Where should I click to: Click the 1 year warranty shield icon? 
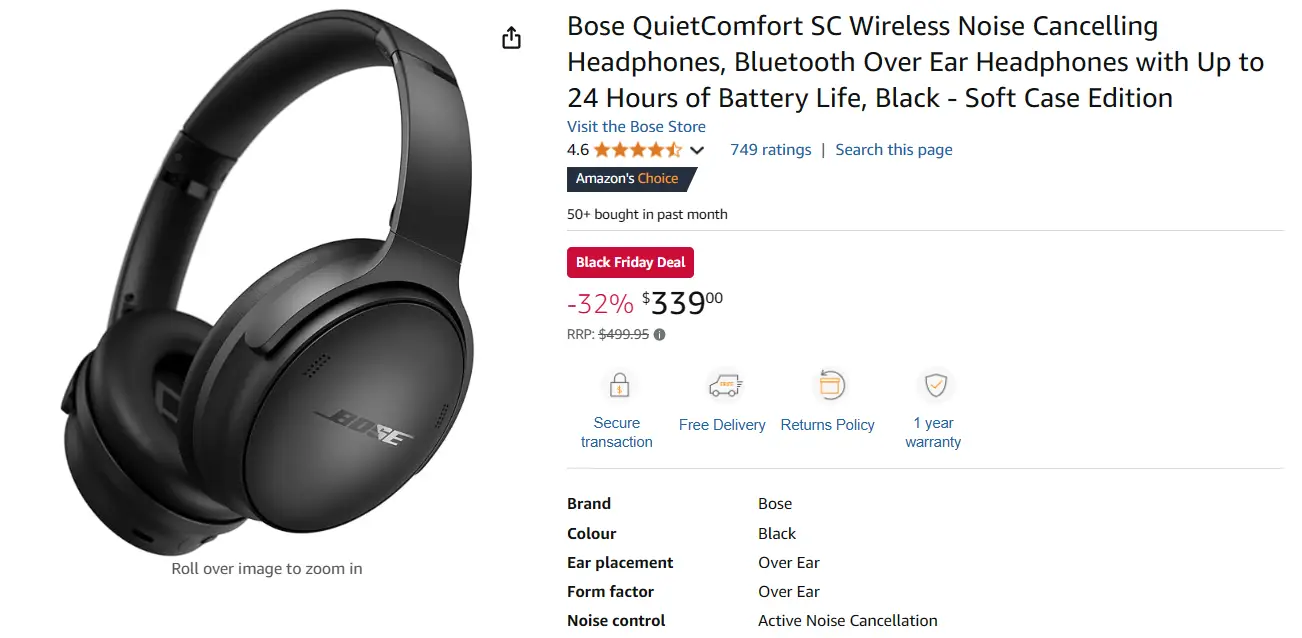tap(935, 385)
